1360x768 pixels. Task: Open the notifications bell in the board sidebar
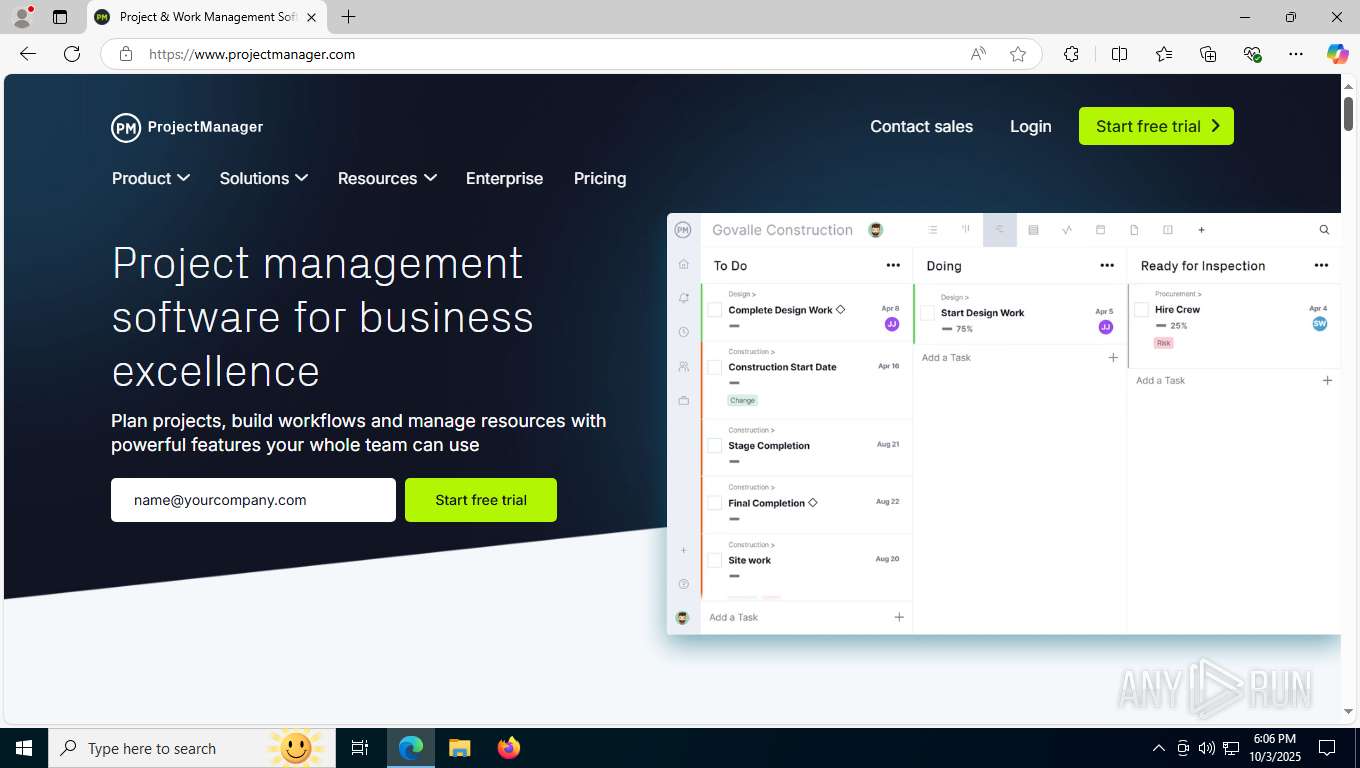click(684, 298)
